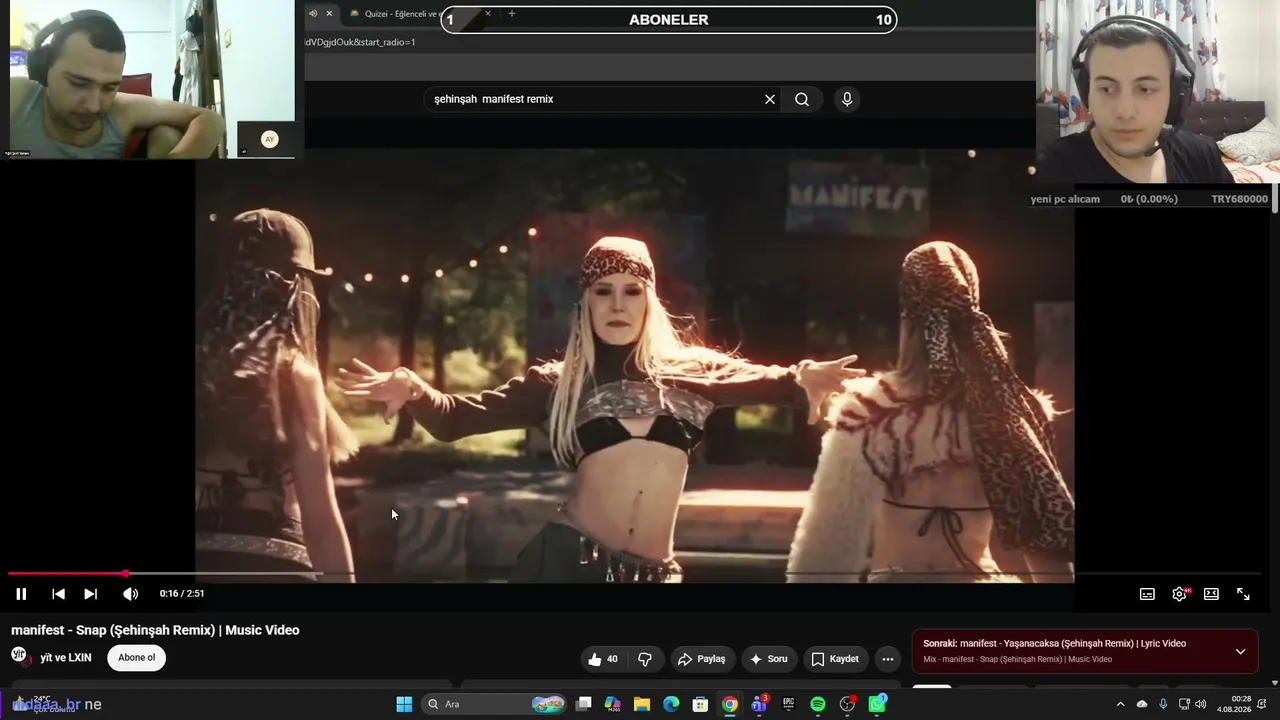Open the Soru ask button

pyautogui.click(x=769, y=659)
